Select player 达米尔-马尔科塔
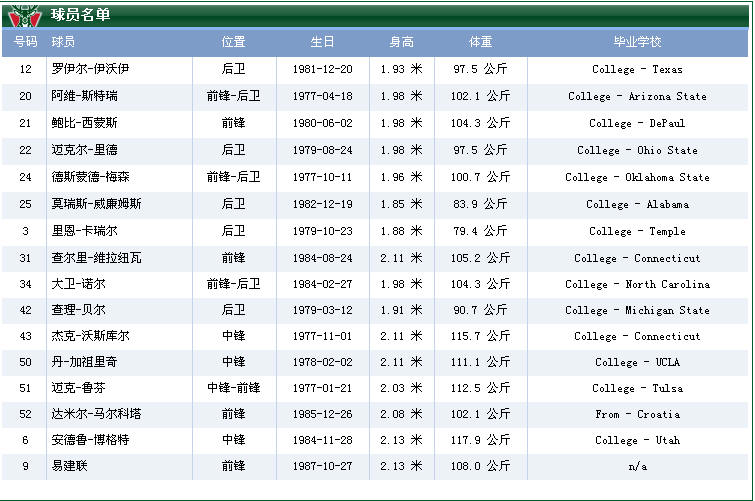This screenshot has width=755, height=501. tap(96, 414)
